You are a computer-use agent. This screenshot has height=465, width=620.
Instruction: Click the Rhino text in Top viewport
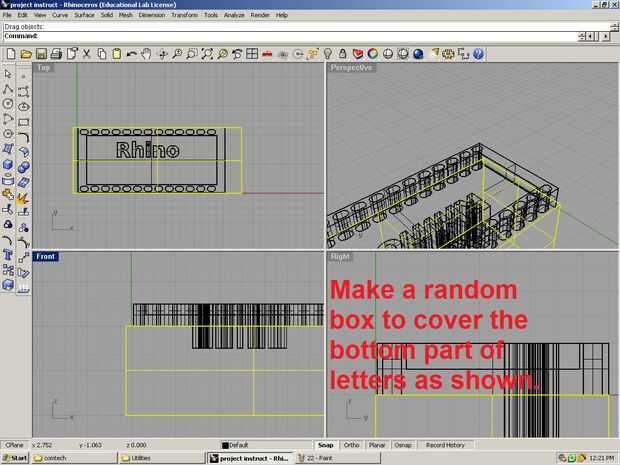pyautogui.click(x=148, y=150)
